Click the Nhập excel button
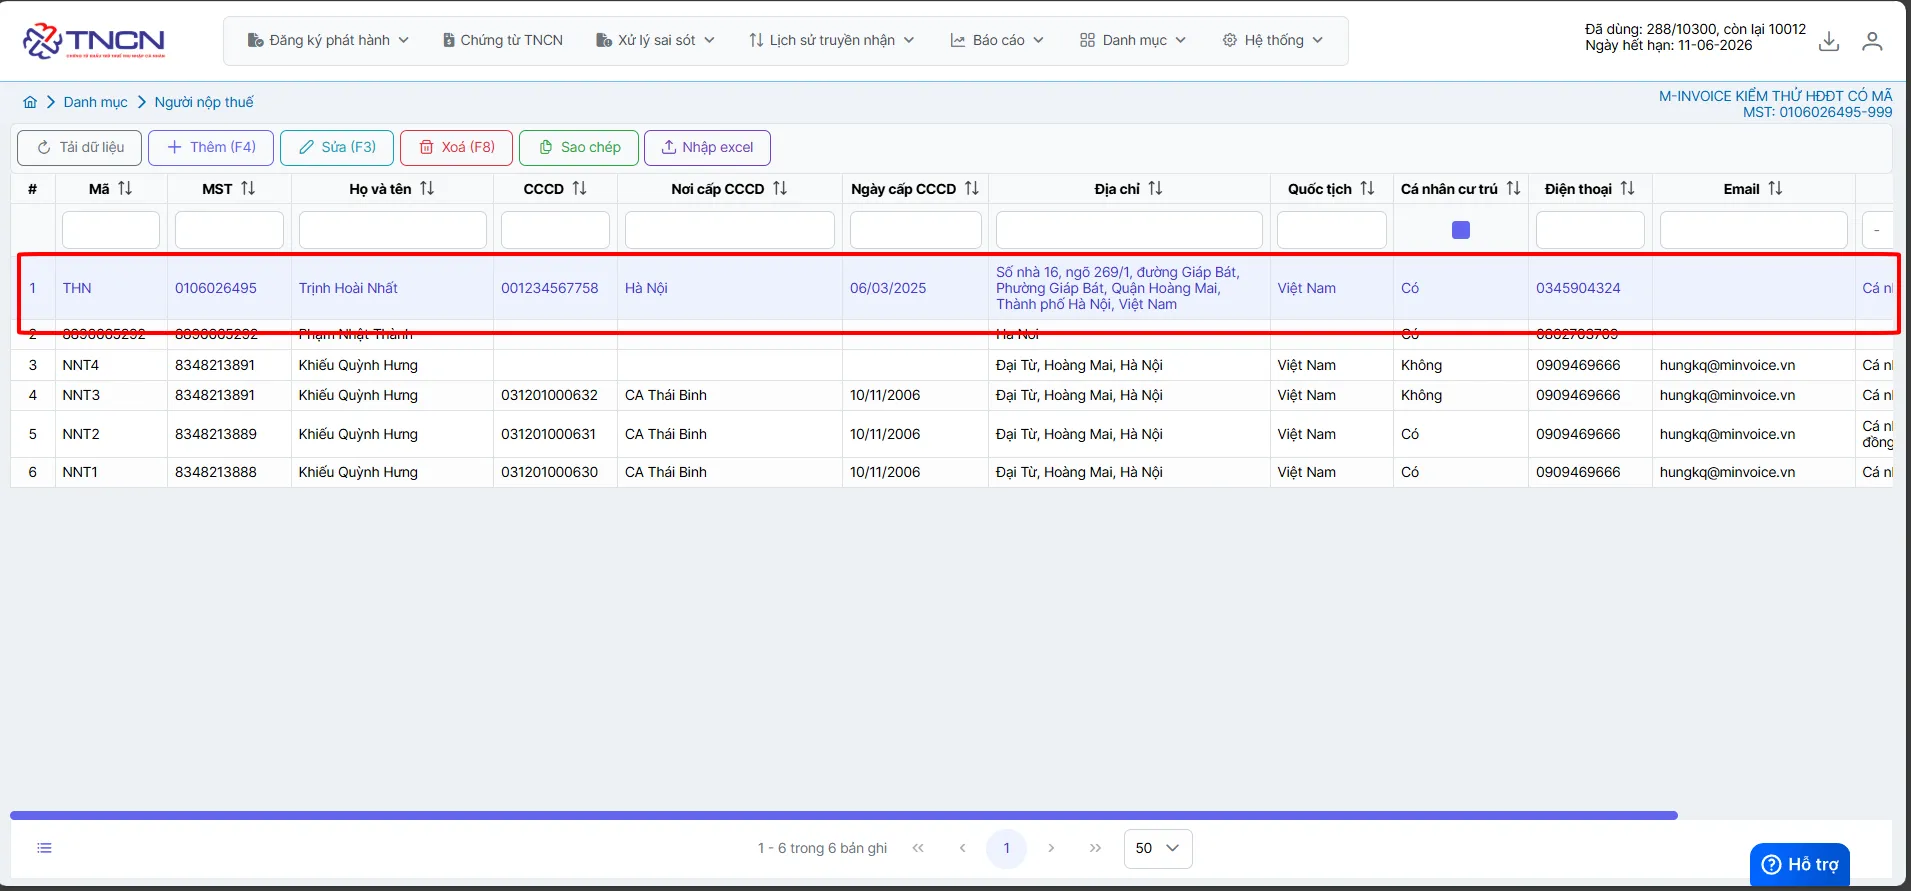This screenshot has width=1911, height=891. click(x=707, y=147)
